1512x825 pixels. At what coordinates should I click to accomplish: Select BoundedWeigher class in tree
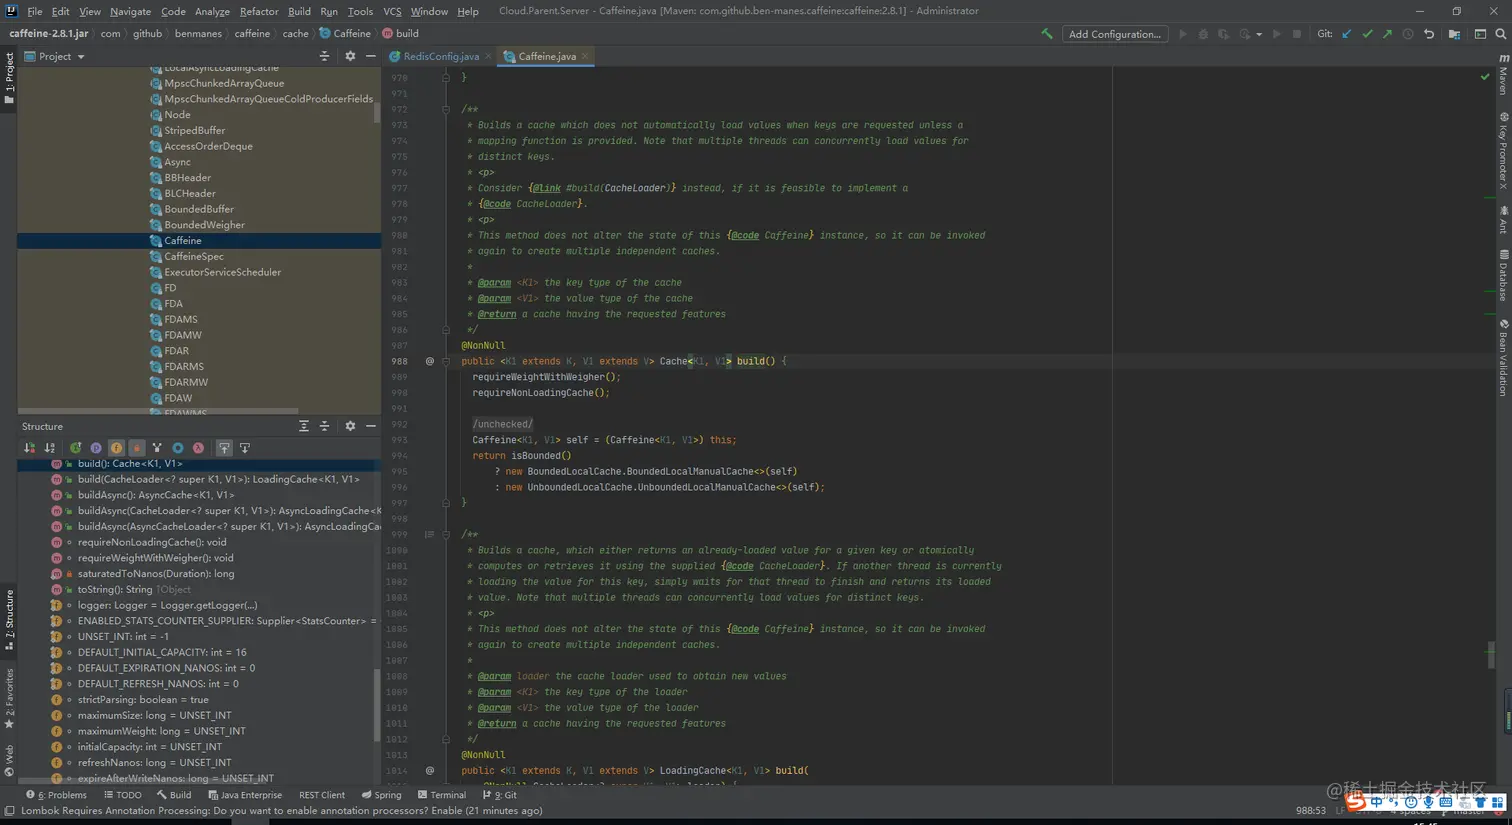(204, 225)
